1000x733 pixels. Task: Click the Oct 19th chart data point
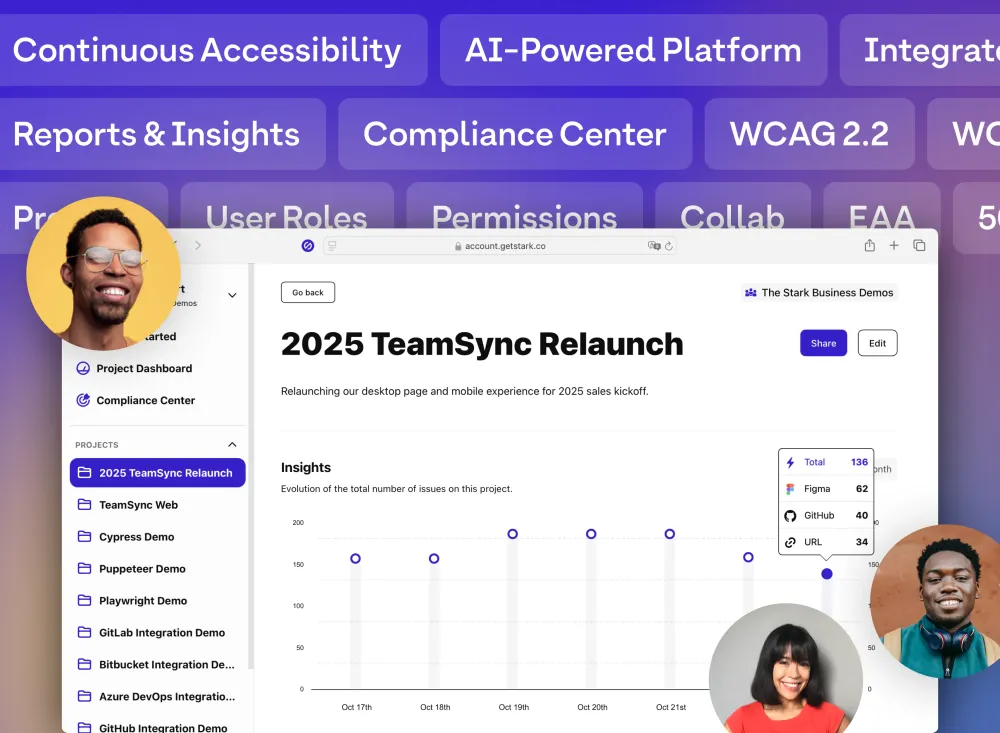513,534
